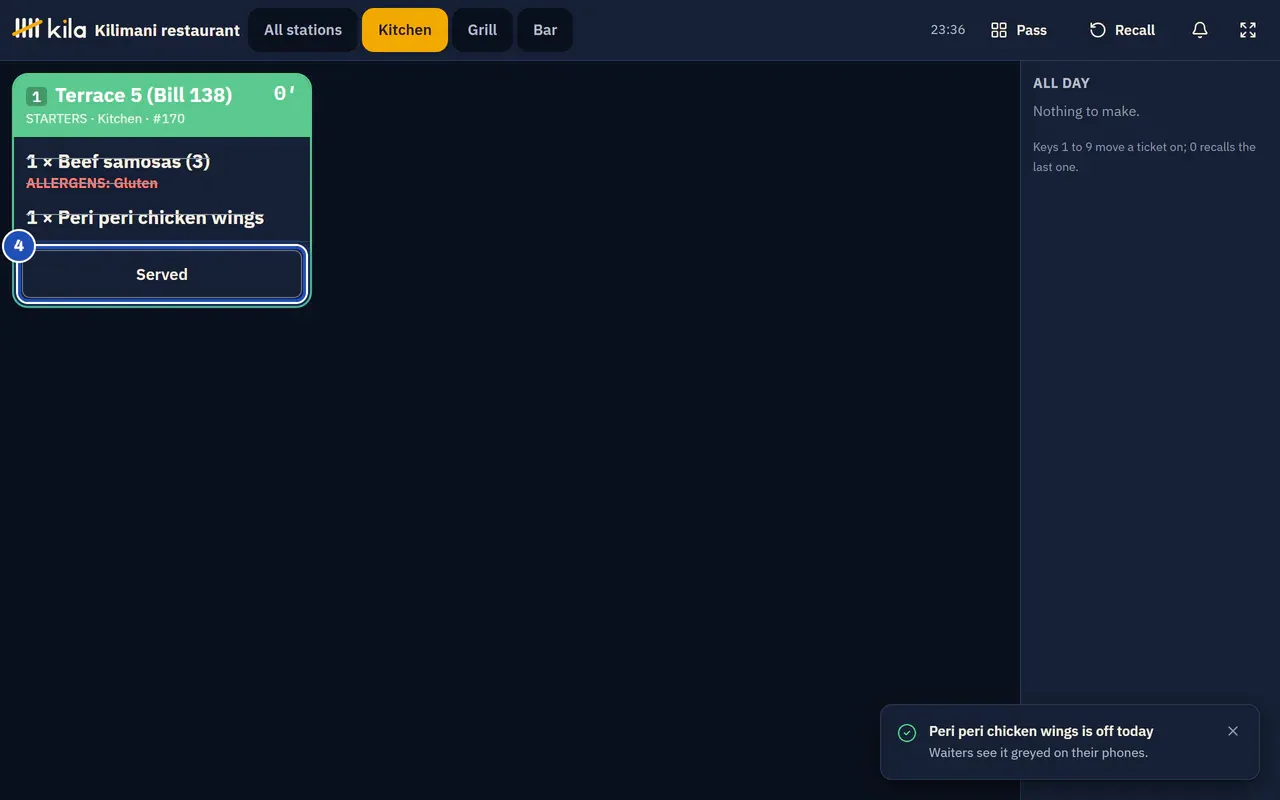Recall the last ticket

1122,30
